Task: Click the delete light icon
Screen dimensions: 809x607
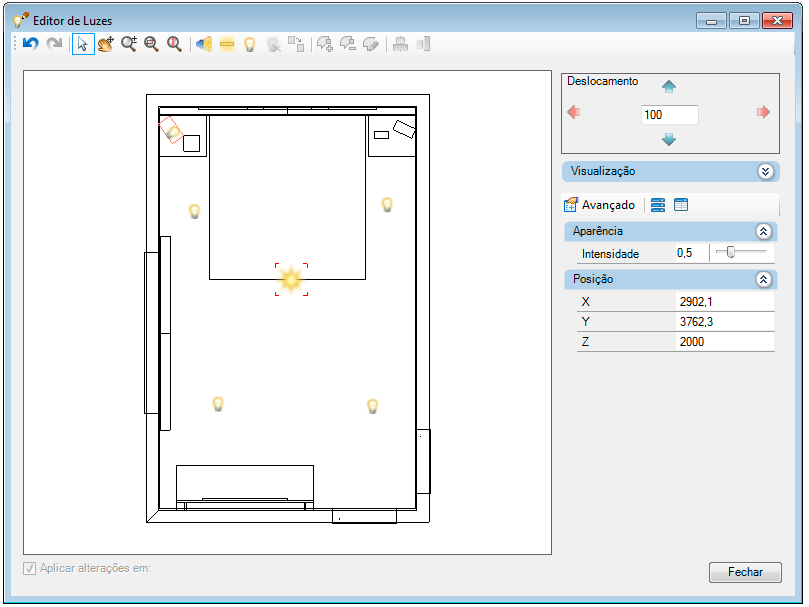Action: click(x=273, y=44)
